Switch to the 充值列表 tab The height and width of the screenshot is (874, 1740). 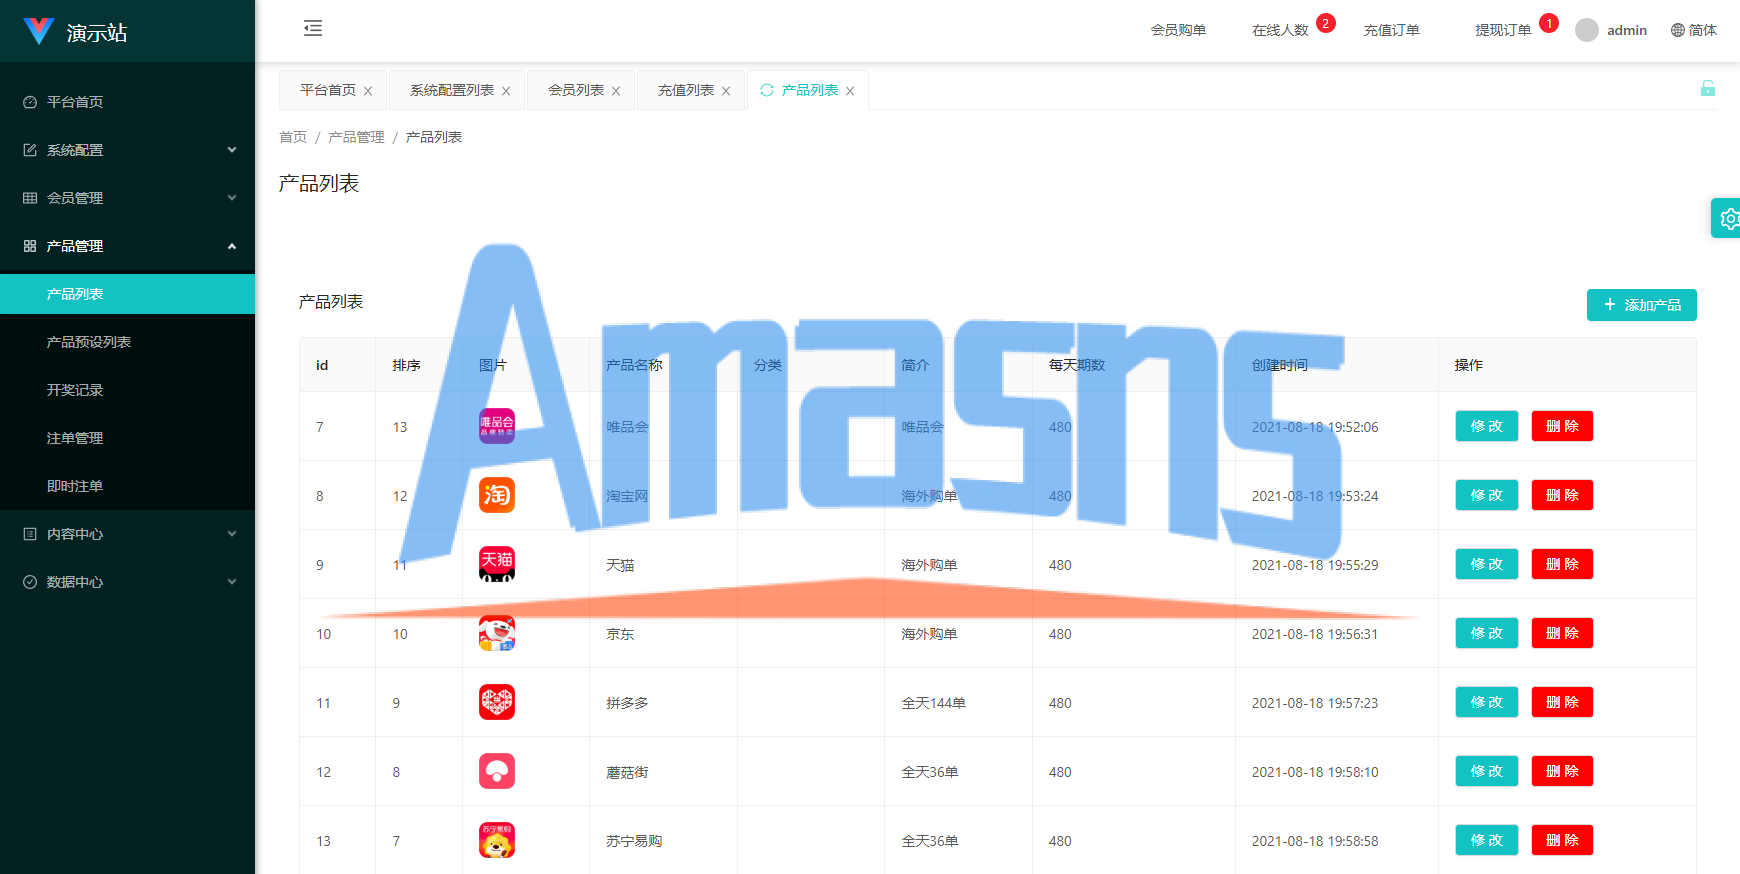686,90
